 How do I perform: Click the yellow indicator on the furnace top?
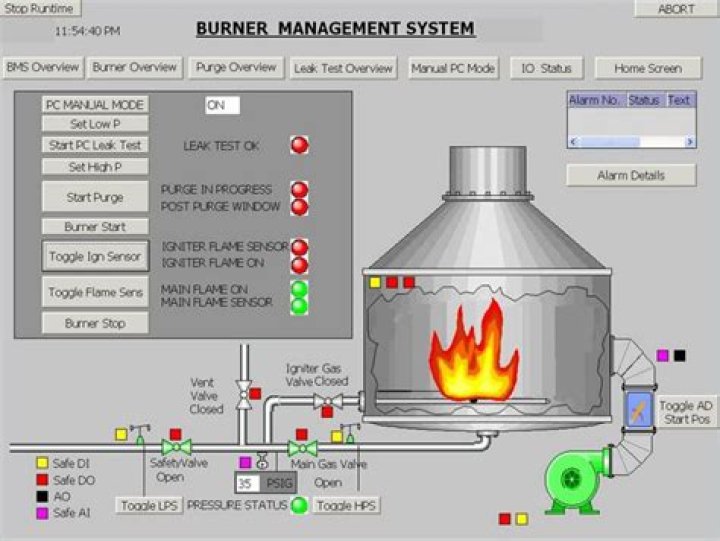point(375,282)
